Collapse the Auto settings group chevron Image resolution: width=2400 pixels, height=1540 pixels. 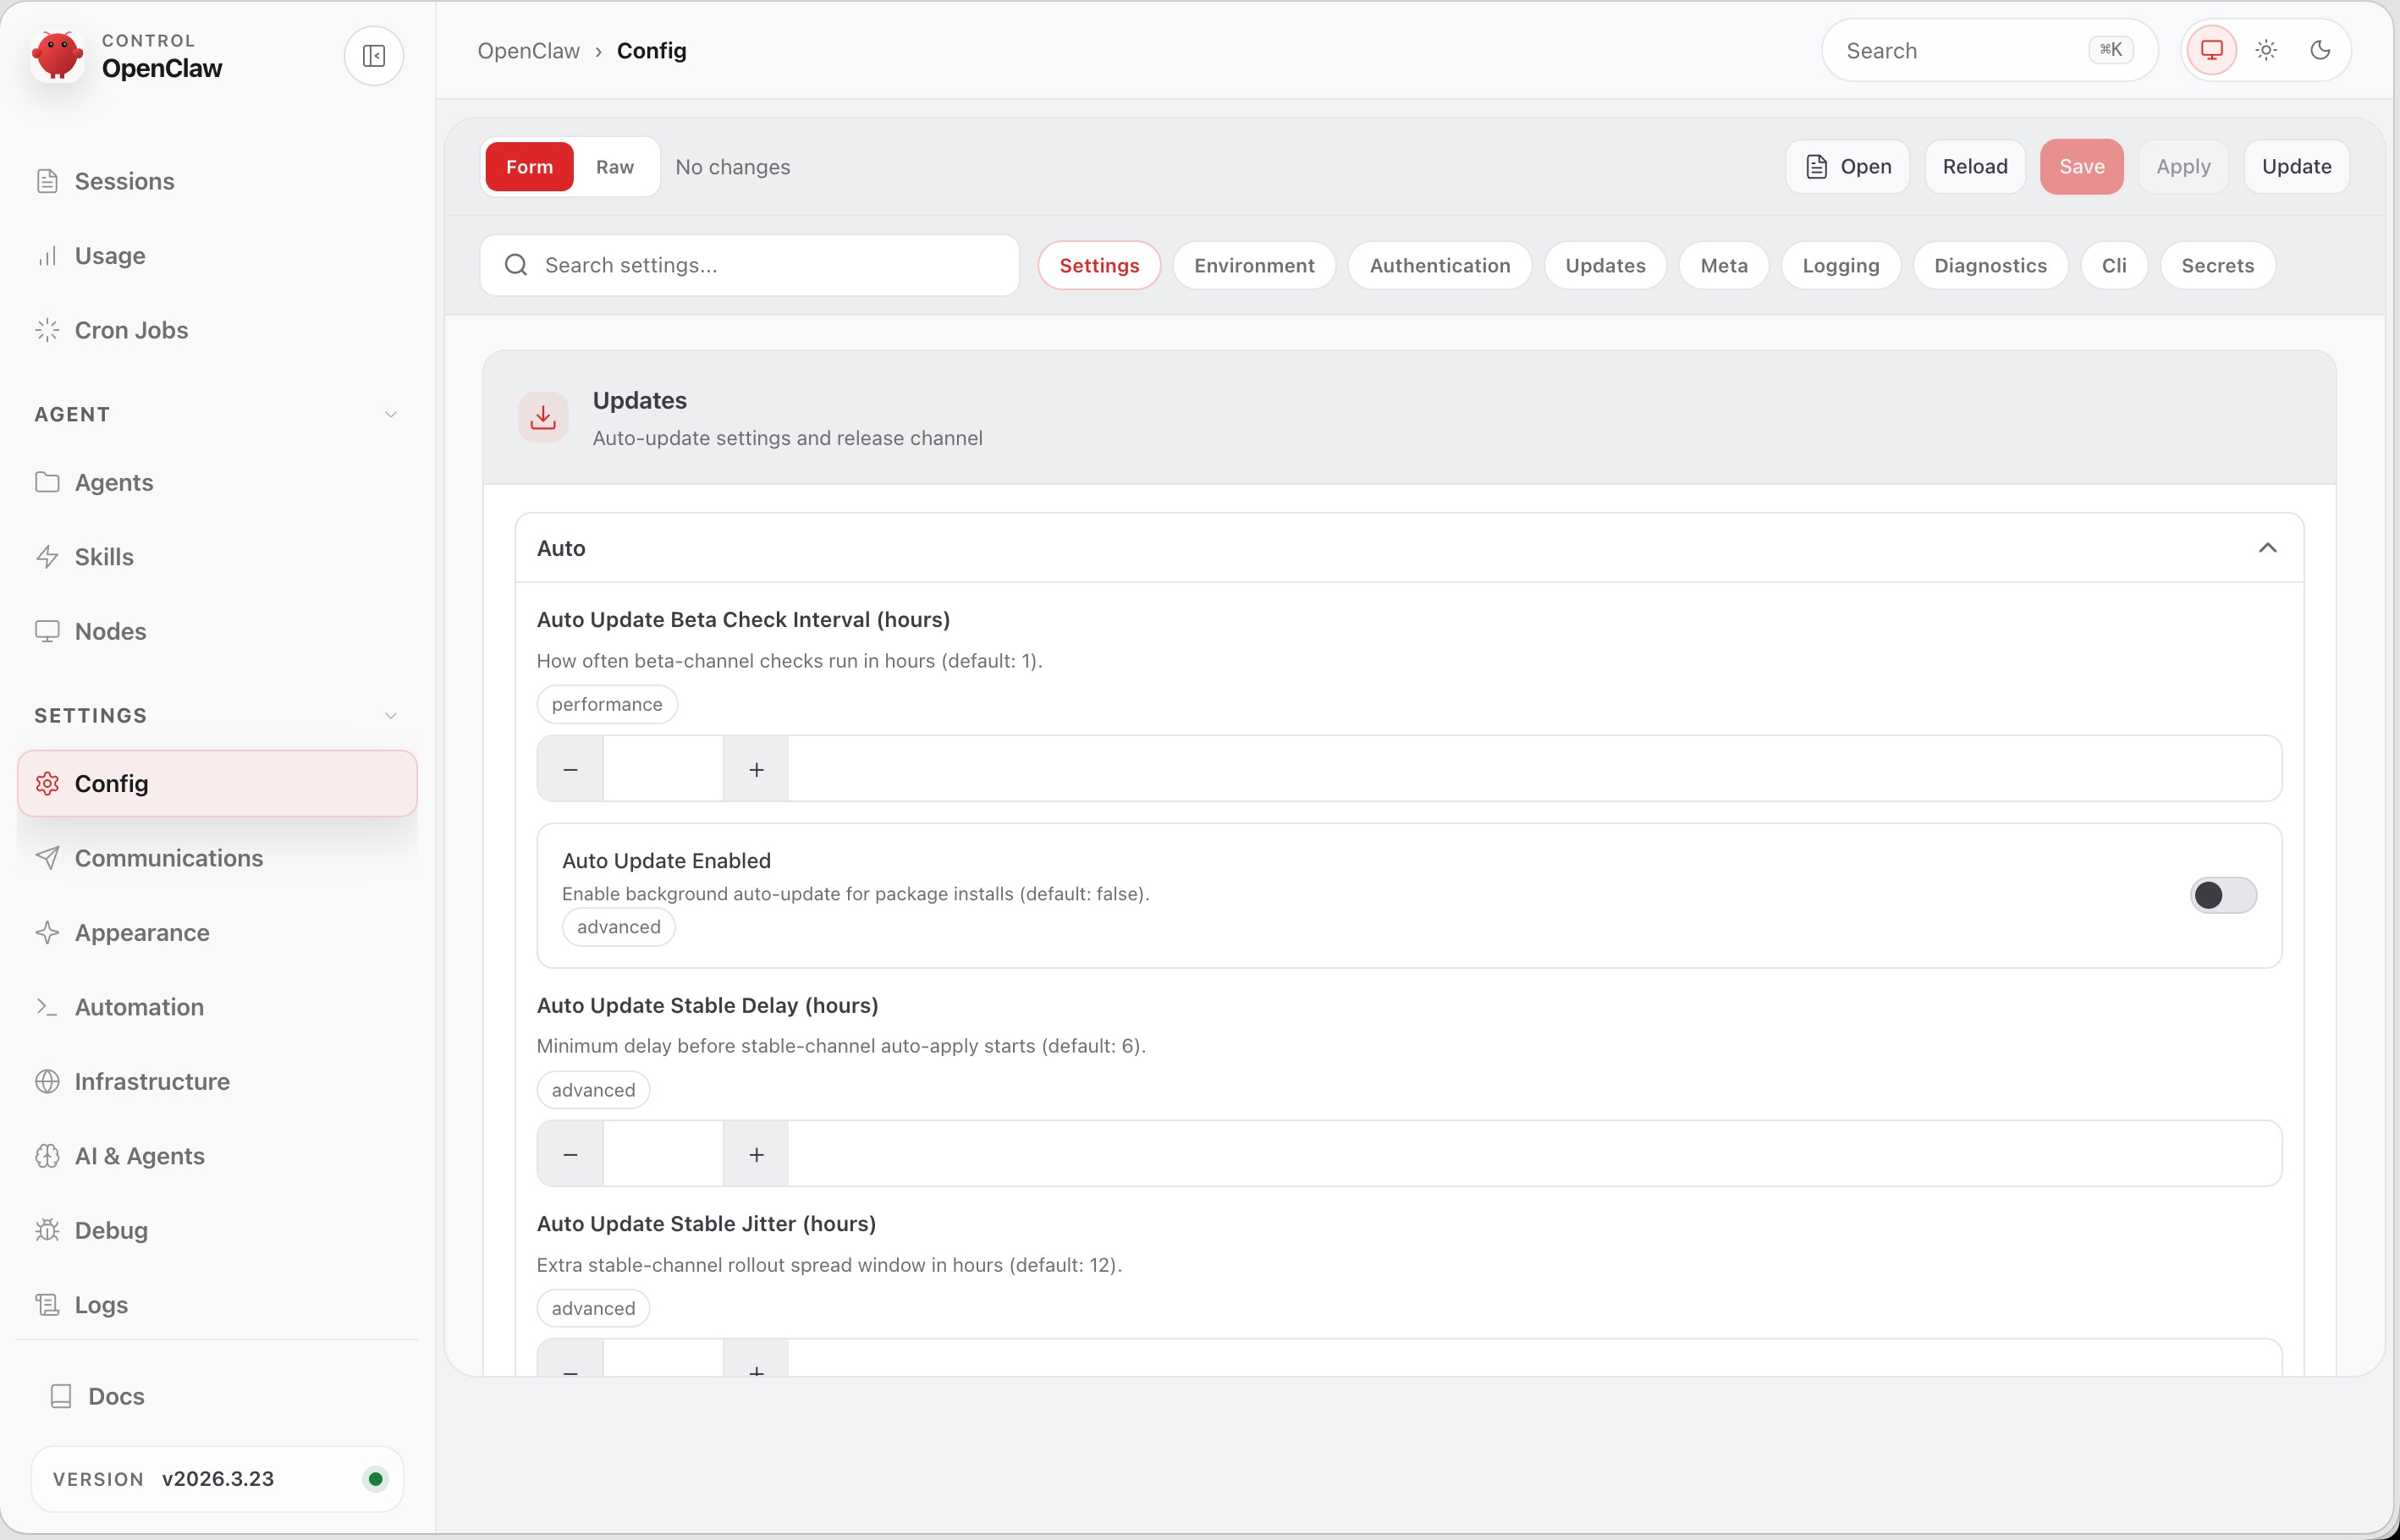2267,548
